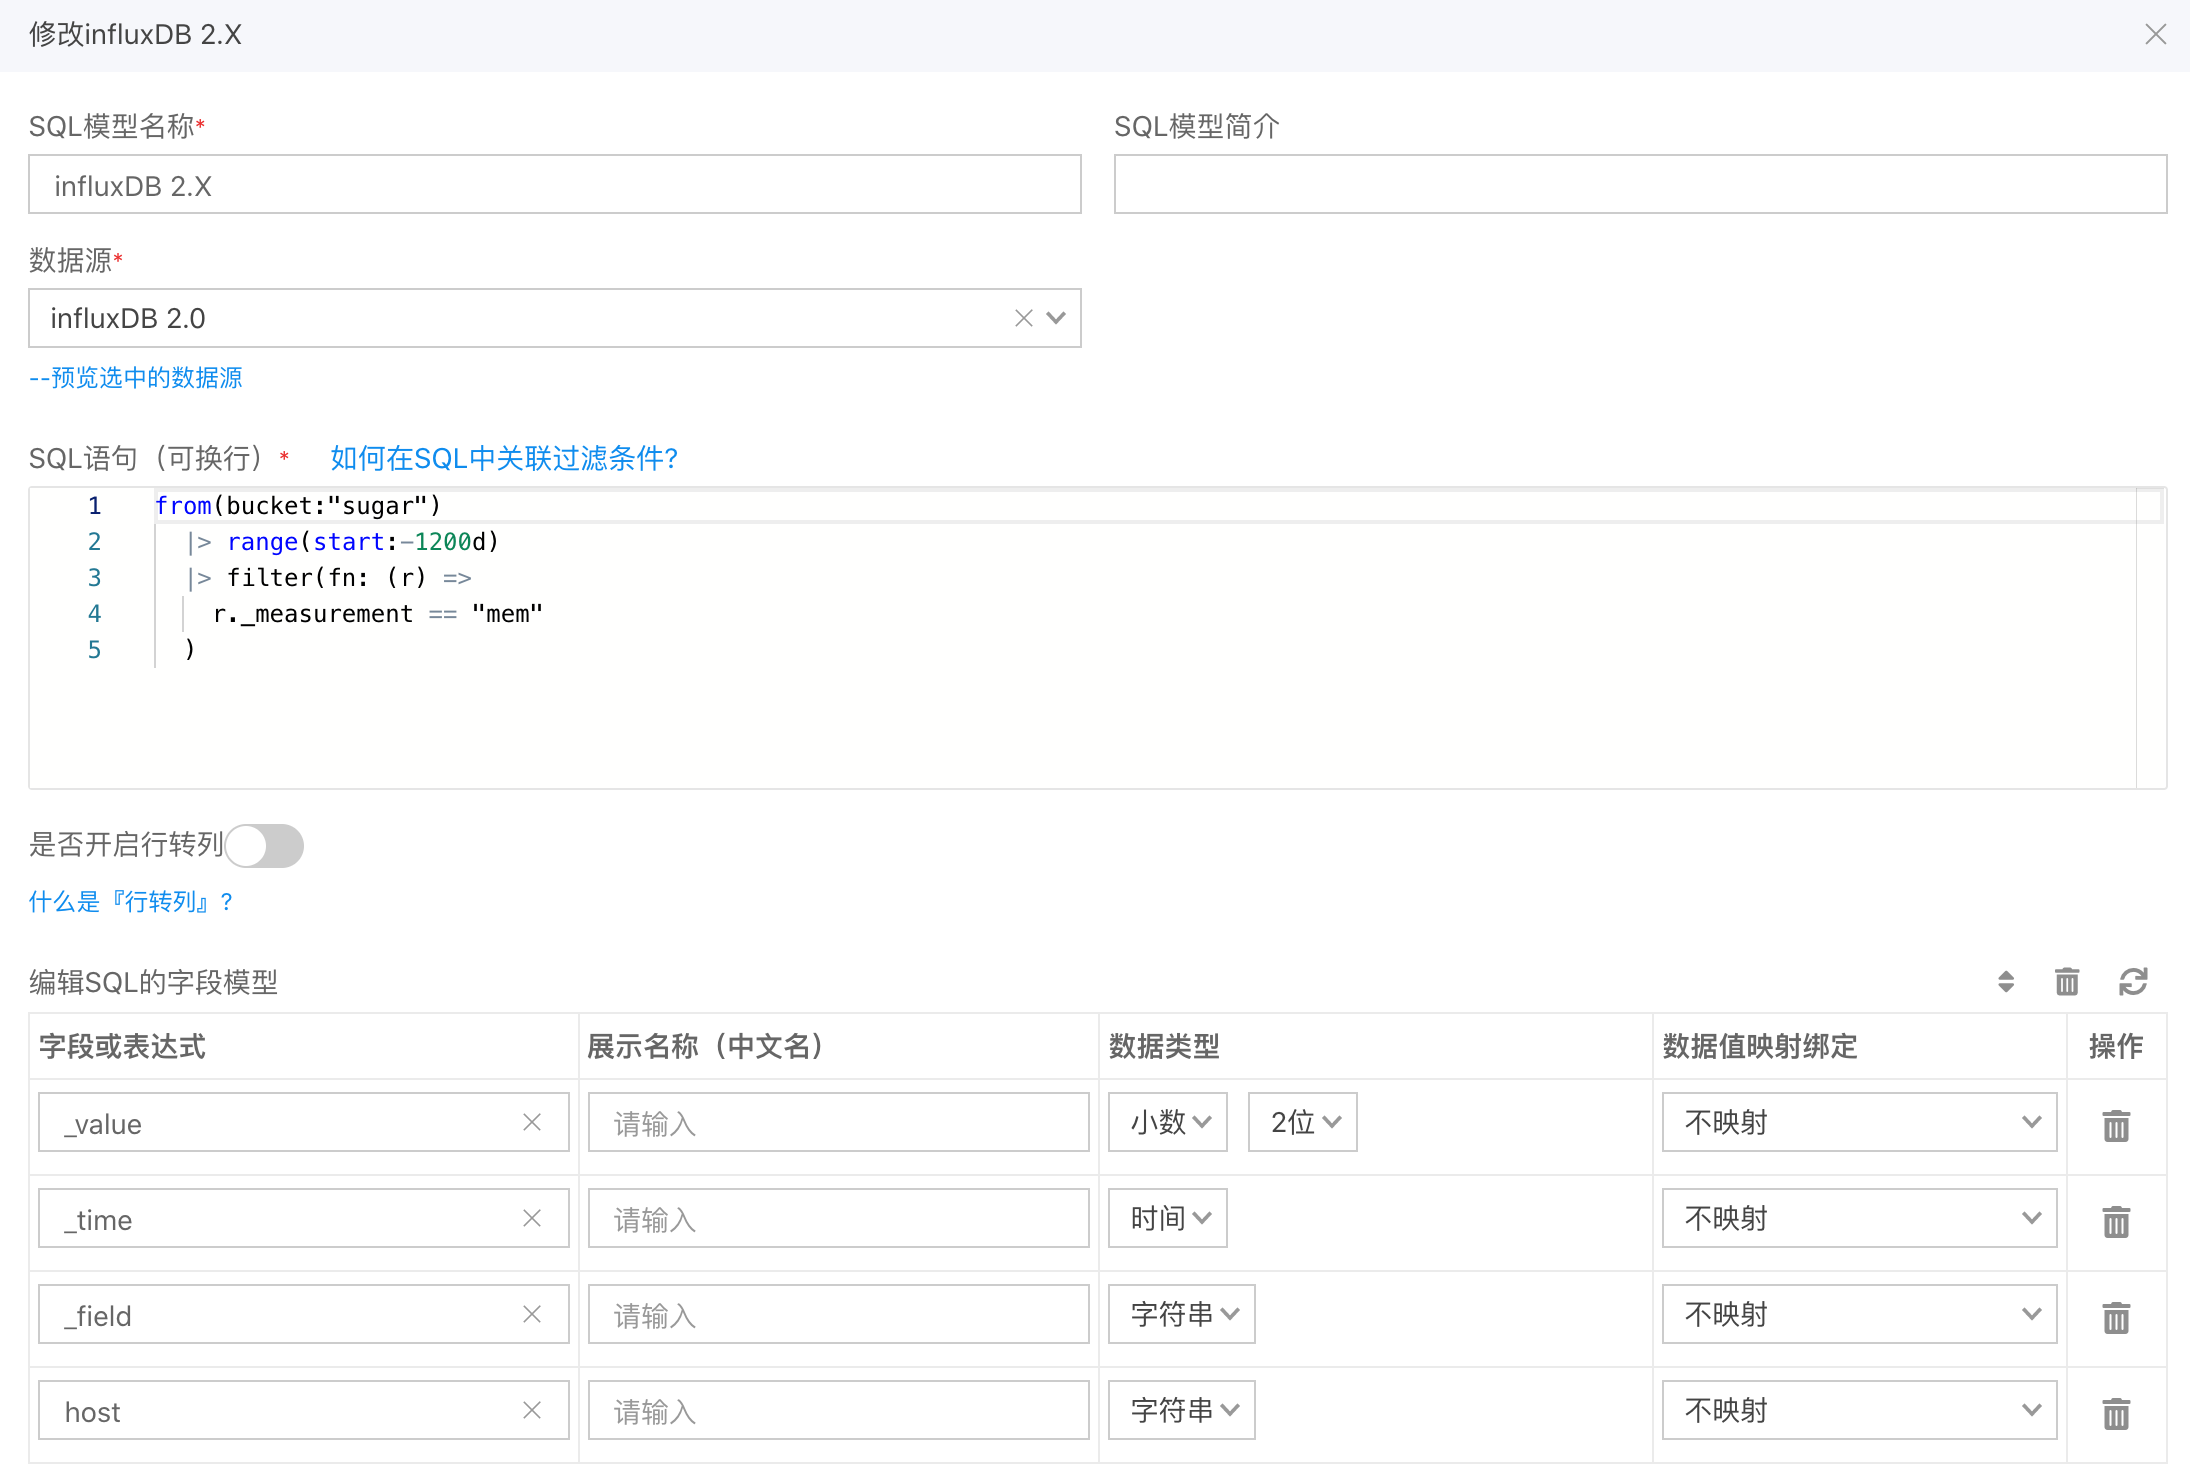The width and height of the screenshot is (2190, 1478).
Task: Refresh the SQL field model
Action: pyautogui.click(x=2133, y=982)
